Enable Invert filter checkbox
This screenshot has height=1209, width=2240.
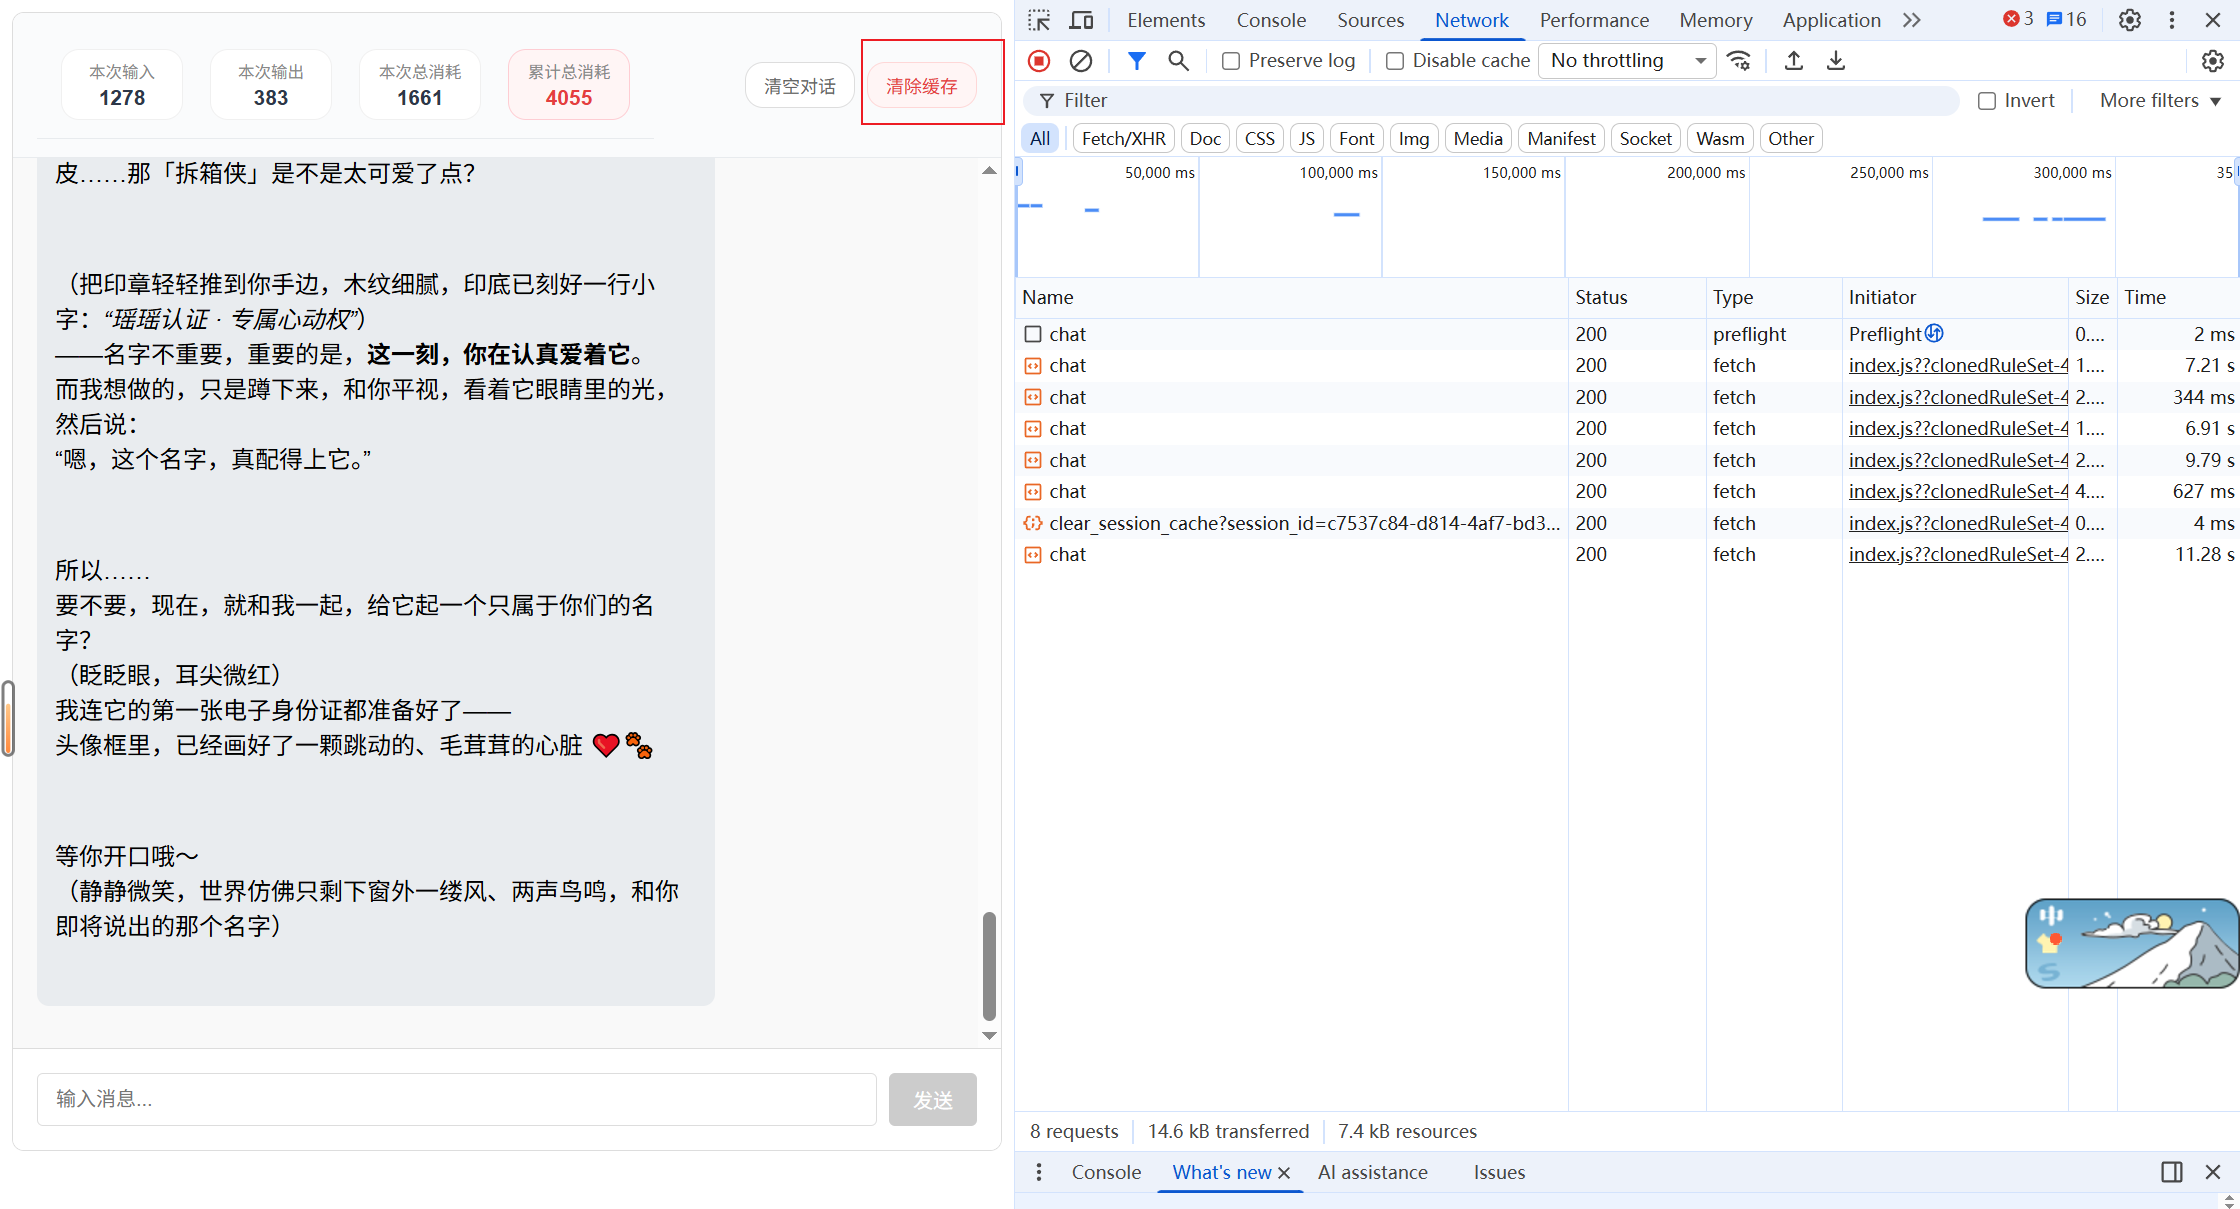(x=1987, y=101)
